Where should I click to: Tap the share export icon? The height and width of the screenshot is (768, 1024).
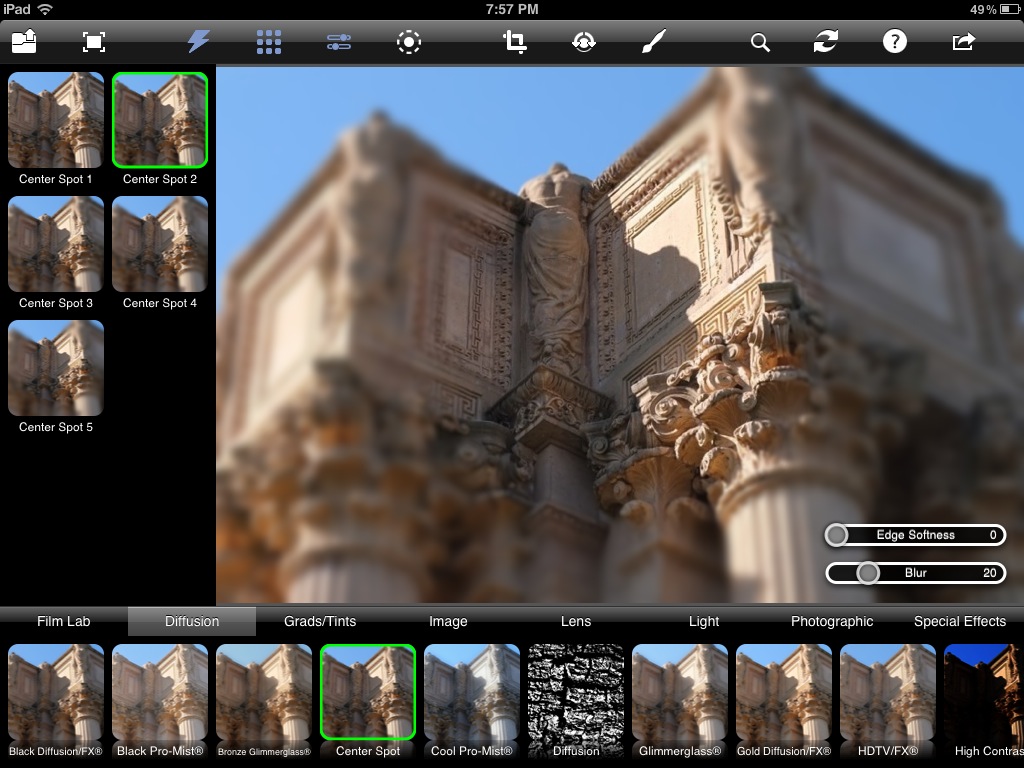[963, 42]
